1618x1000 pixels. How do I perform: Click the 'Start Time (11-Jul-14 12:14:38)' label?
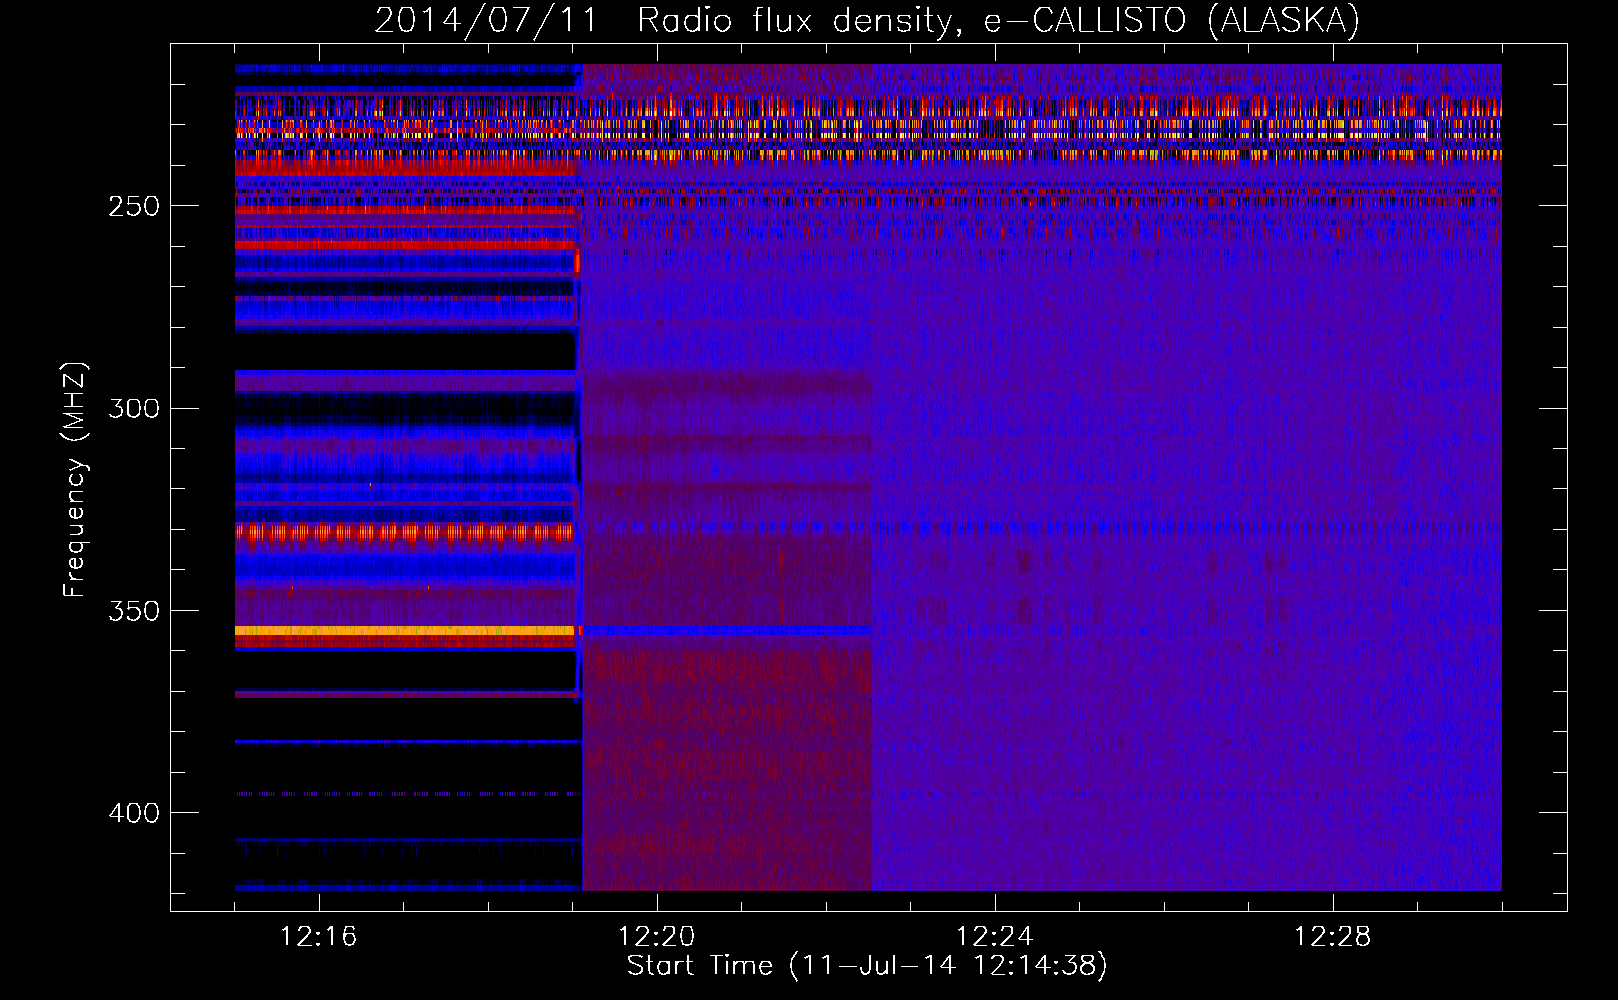867,966
